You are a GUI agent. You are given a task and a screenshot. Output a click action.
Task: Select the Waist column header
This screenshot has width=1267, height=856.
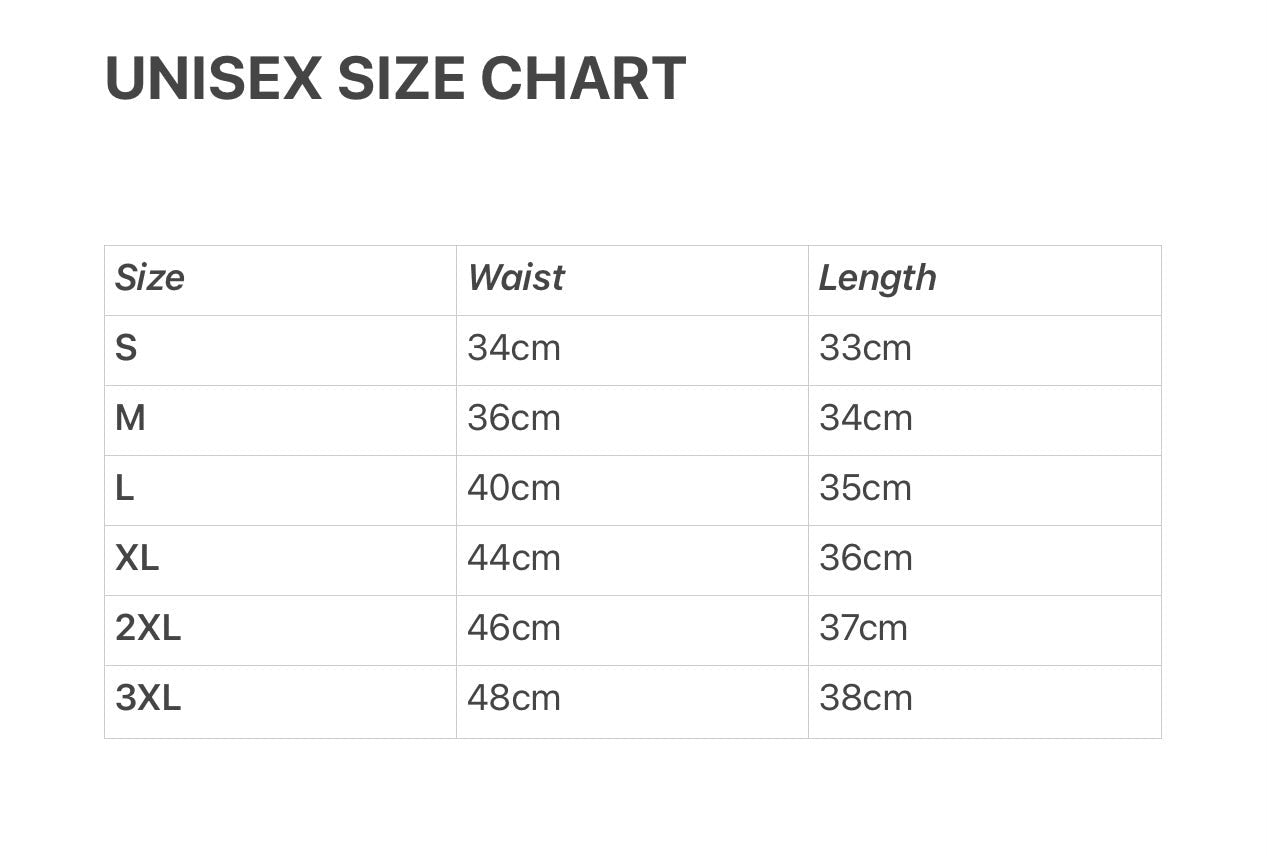515,278
